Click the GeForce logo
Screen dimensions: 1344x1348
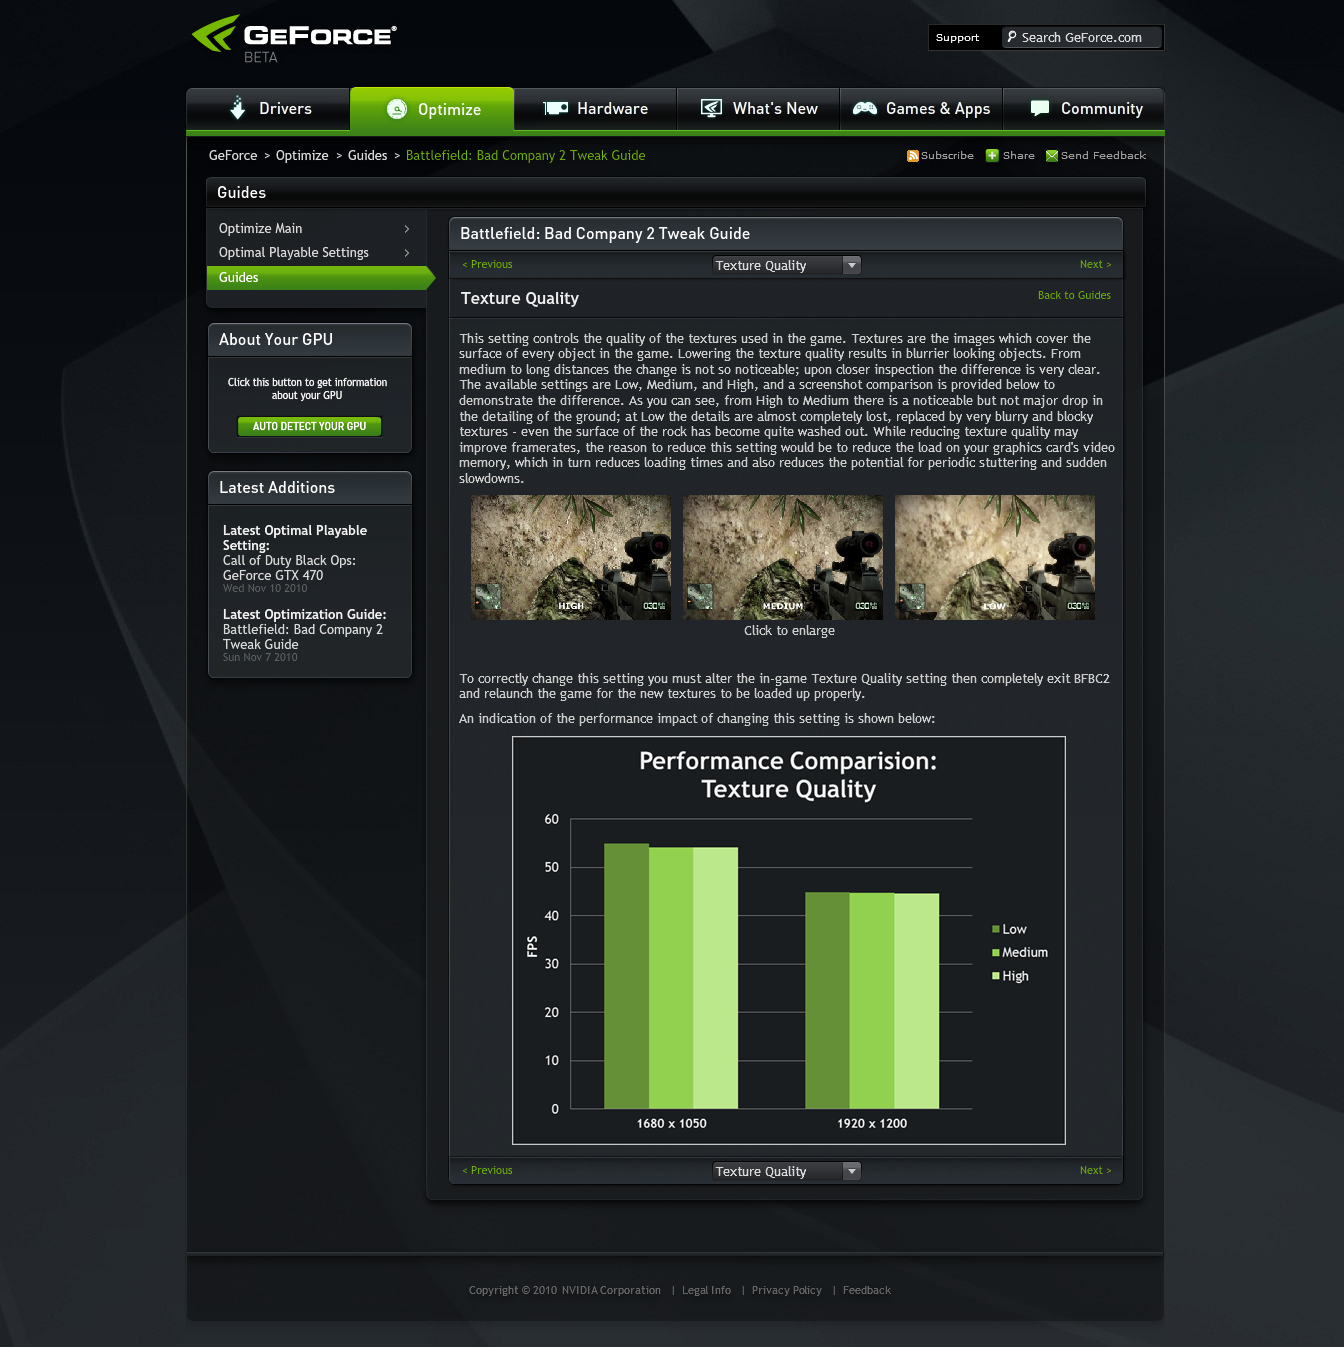(294, 38)
